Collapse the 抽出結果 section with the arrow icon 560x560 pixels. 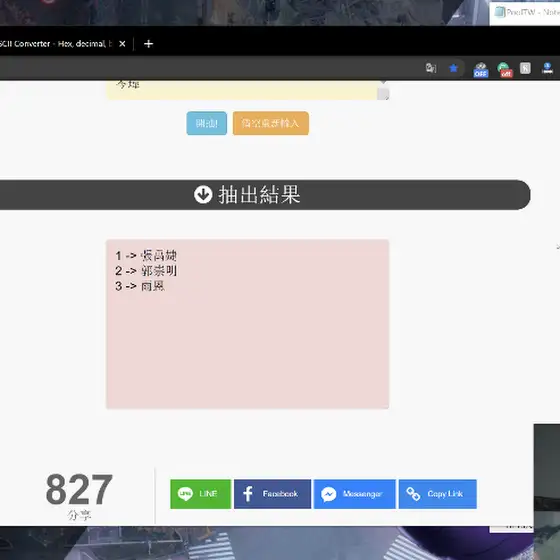click(x=203, y=195)
